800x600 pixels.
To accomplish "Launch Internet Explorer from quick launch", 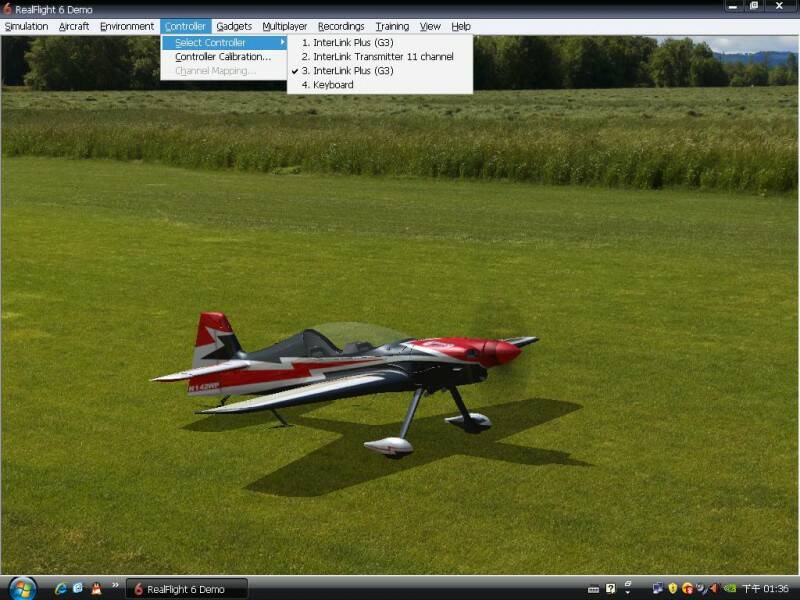I will pyautogui.click(x=61, y=589).
